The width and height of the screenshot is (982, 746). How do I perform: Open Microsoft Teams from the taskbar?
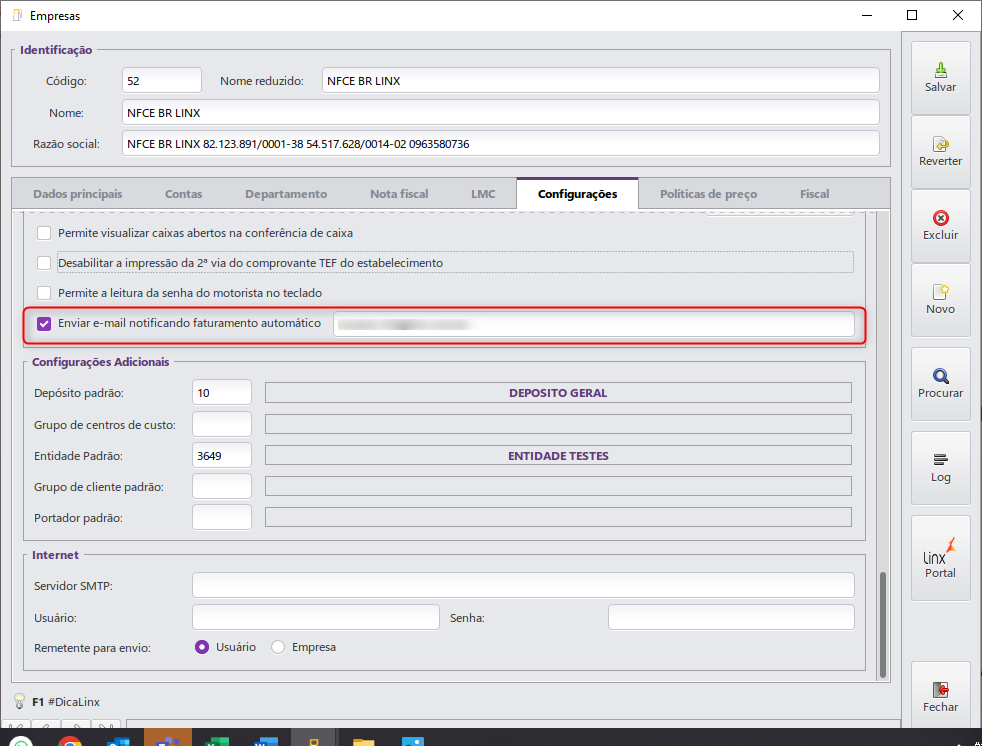click(168, 738)
